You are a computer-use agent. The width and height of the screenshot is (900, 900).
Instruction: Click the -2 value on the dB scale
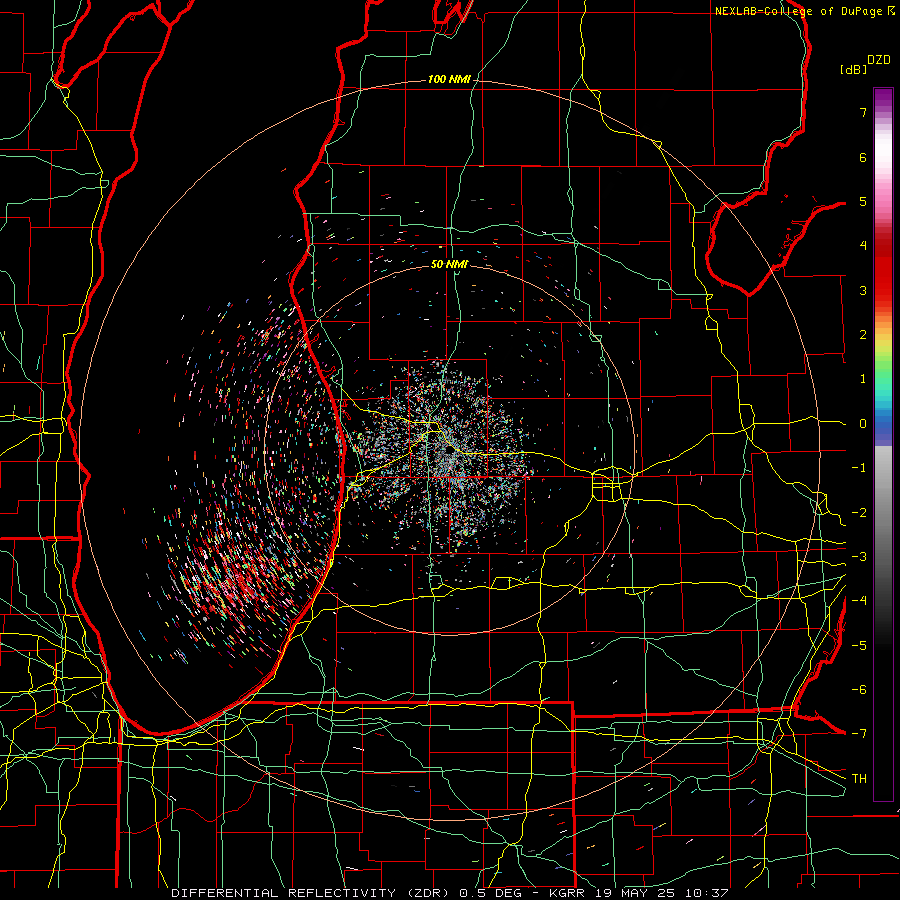click(x=859, y=513)
